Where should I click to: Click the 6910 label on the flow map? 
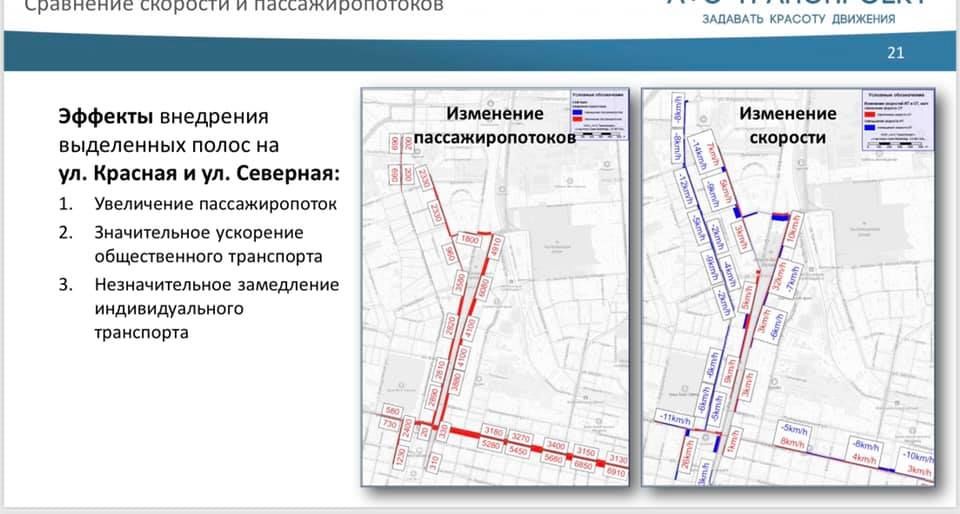(x=616, y=472)
